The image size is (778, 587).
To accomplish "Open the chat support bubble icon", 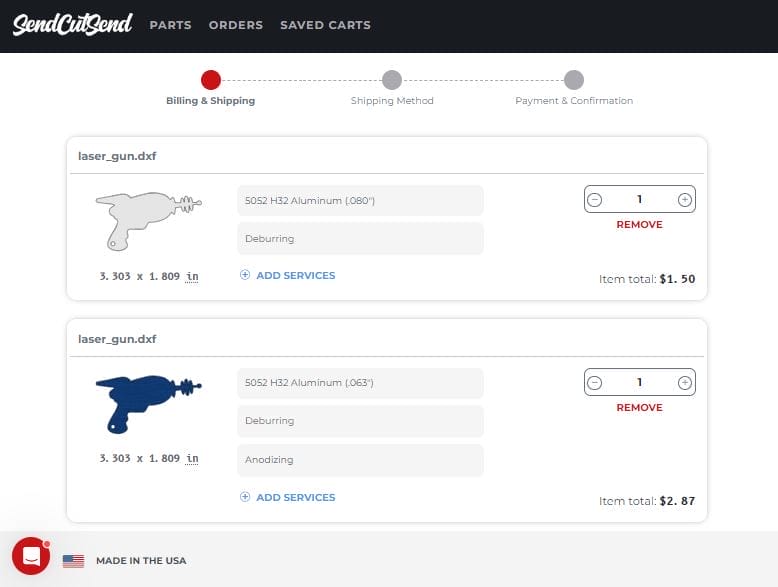I will (x=31, y=556).
